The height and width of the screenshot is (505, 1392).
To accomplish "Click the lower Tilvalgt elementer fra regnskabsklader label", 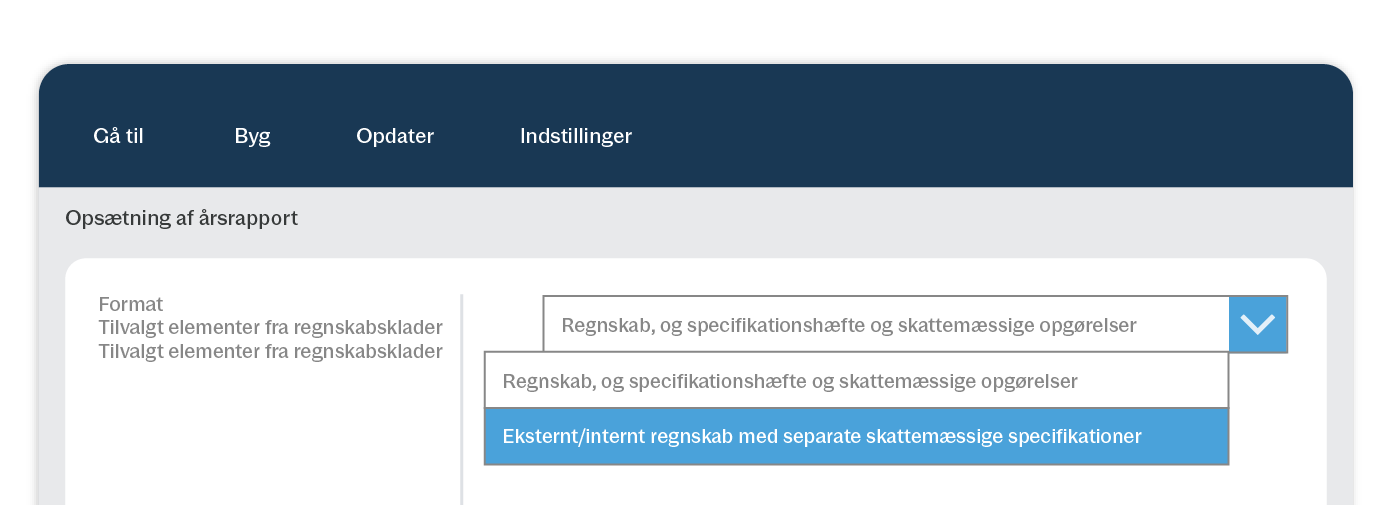I will click(270, 352).
